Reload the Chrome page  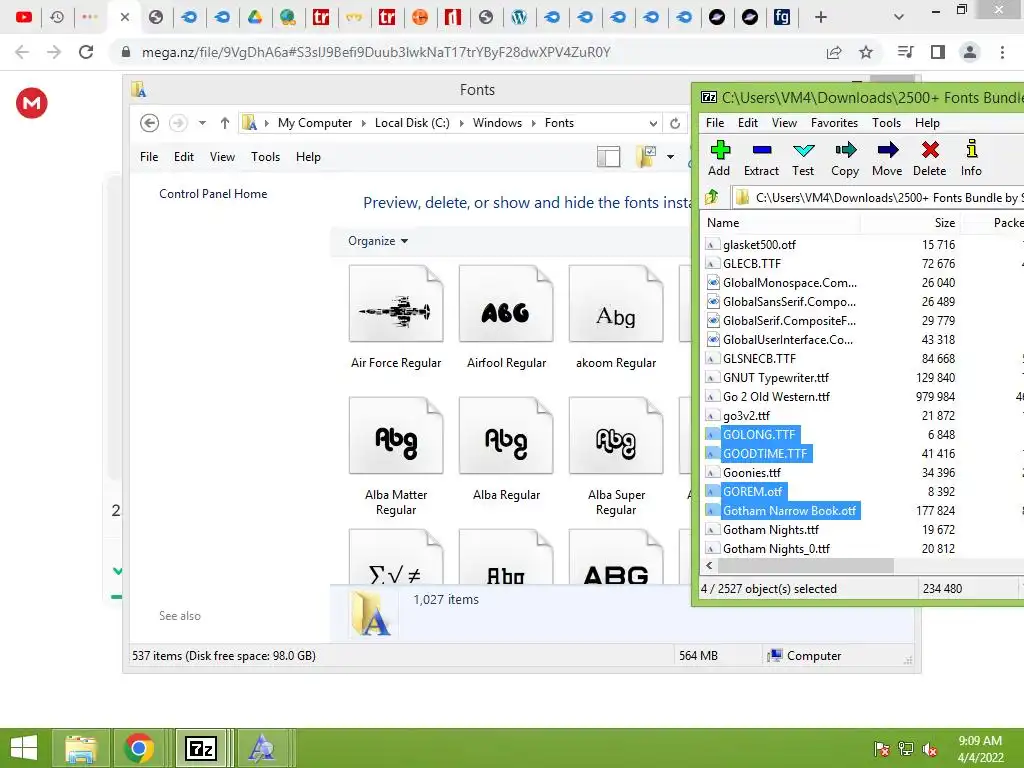pyautogui.click(x=86, y=52)
